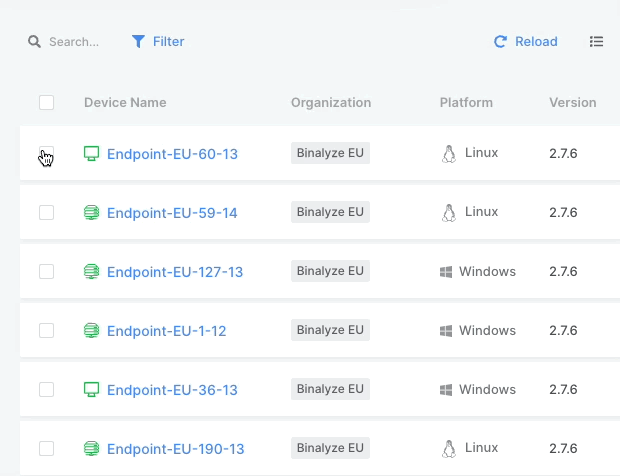Click the Windows logo icon for Endpoint-EU-127-13

coord(447,272)
